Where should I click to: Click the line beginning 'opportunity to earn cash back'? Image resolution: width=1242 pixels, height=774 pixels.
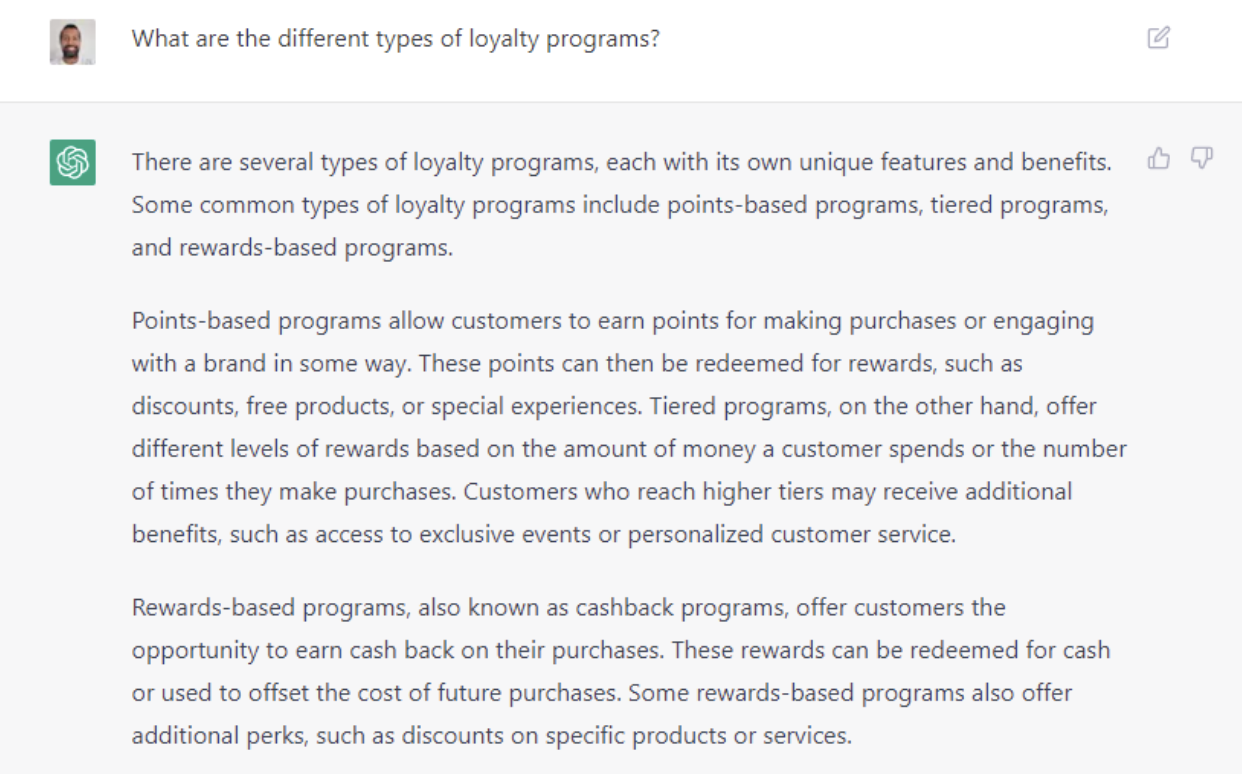pyautogui.click(x=621, y=650)
